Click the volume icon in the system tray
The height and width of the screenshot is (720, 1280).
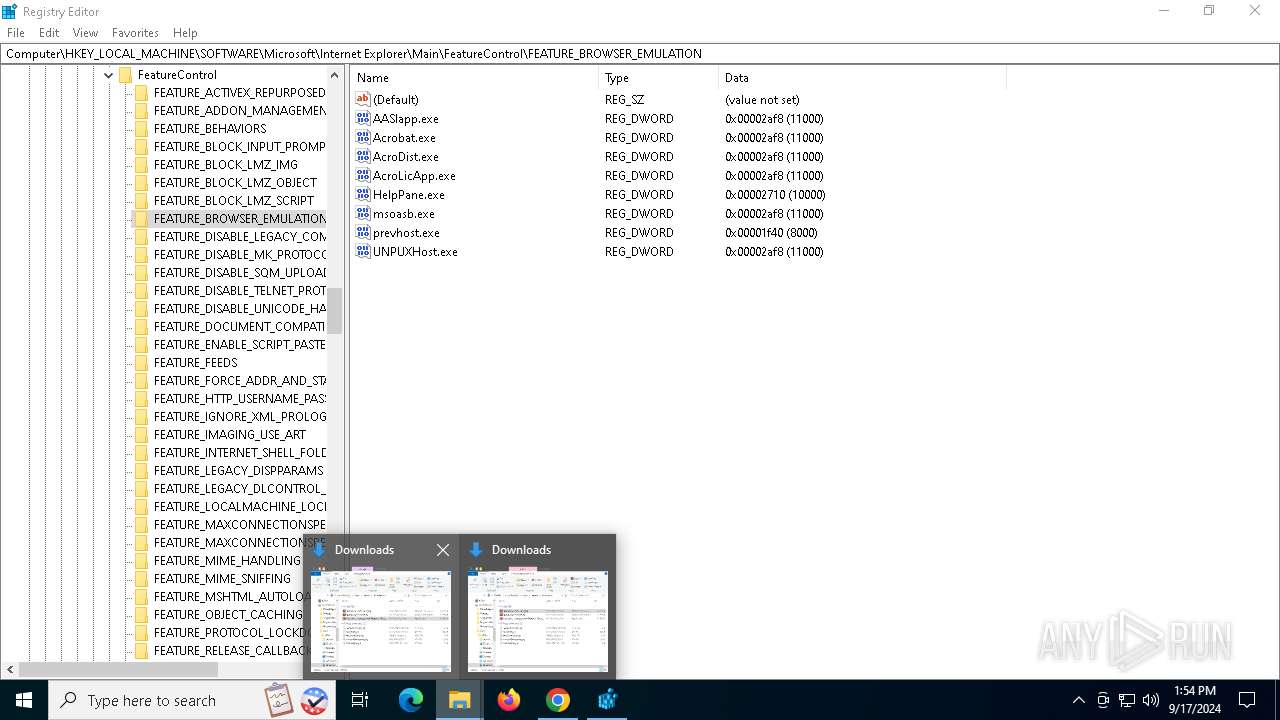1151,700
